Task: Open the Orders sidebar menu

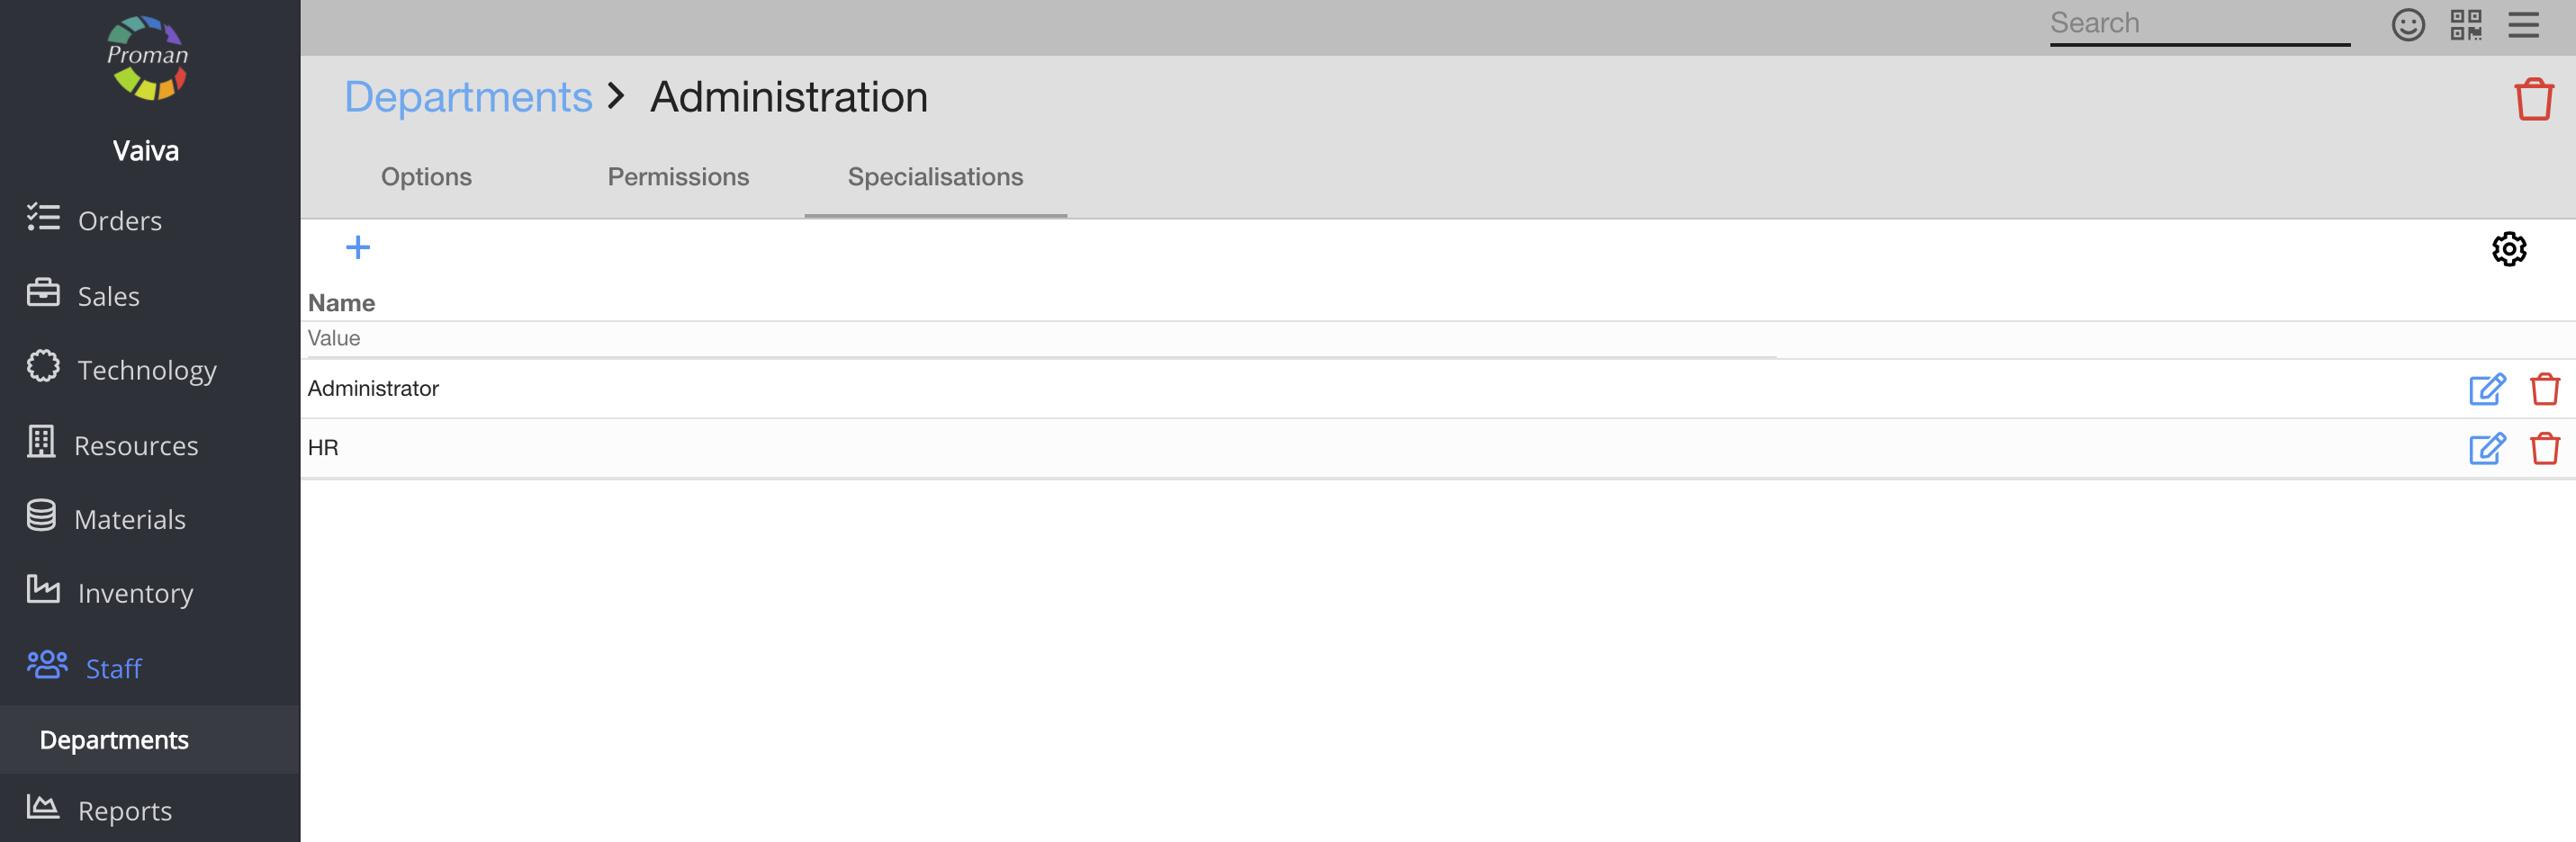Action: [119, 220]
